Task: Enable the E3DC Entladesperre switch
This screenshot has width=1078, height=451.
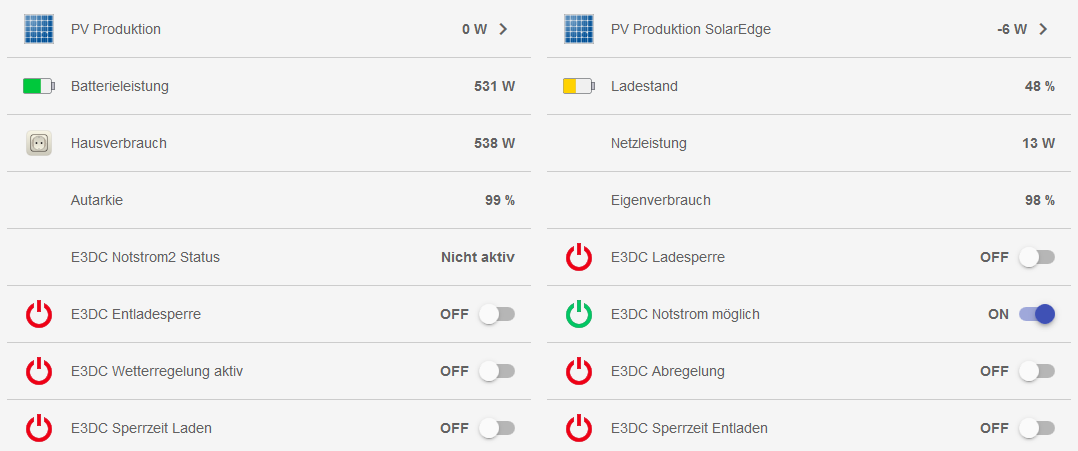Action: [496, 314]
